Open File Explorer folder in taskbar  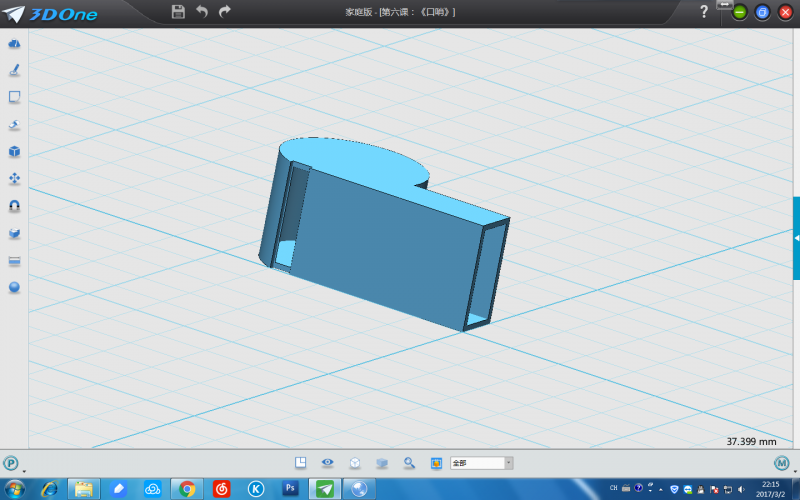coord(84,489)
